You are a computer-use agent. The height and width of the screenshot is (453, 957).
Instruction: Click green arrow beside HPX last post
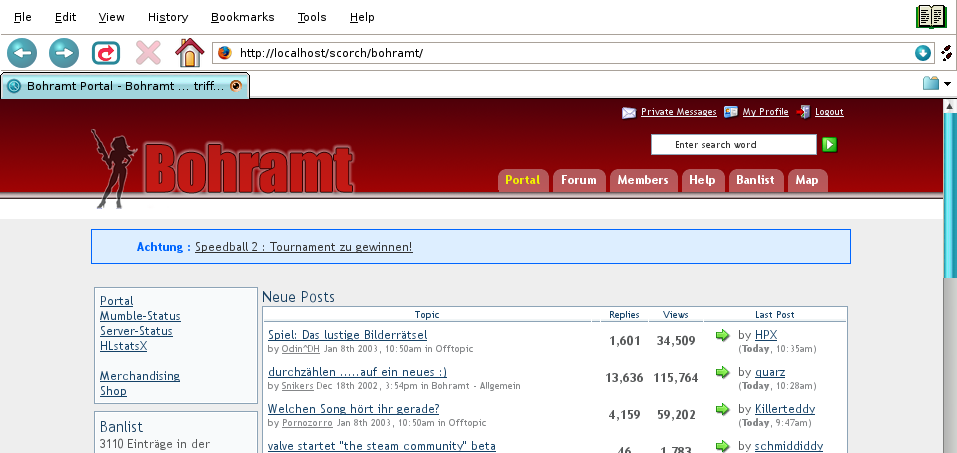[723, 335]
